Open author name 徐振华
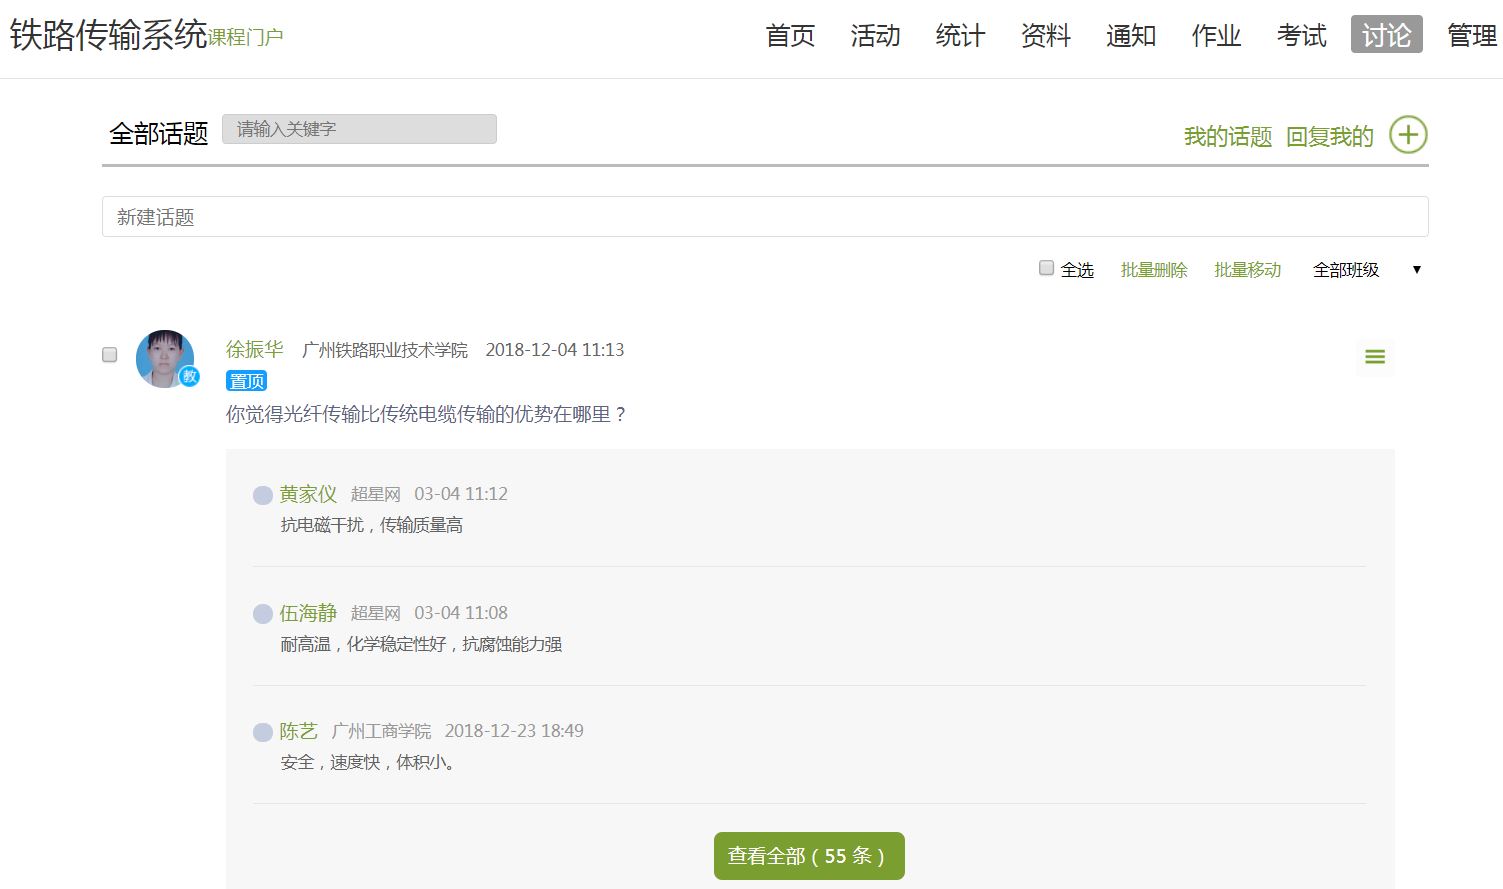1503x889 pixels. pos(255,349)
